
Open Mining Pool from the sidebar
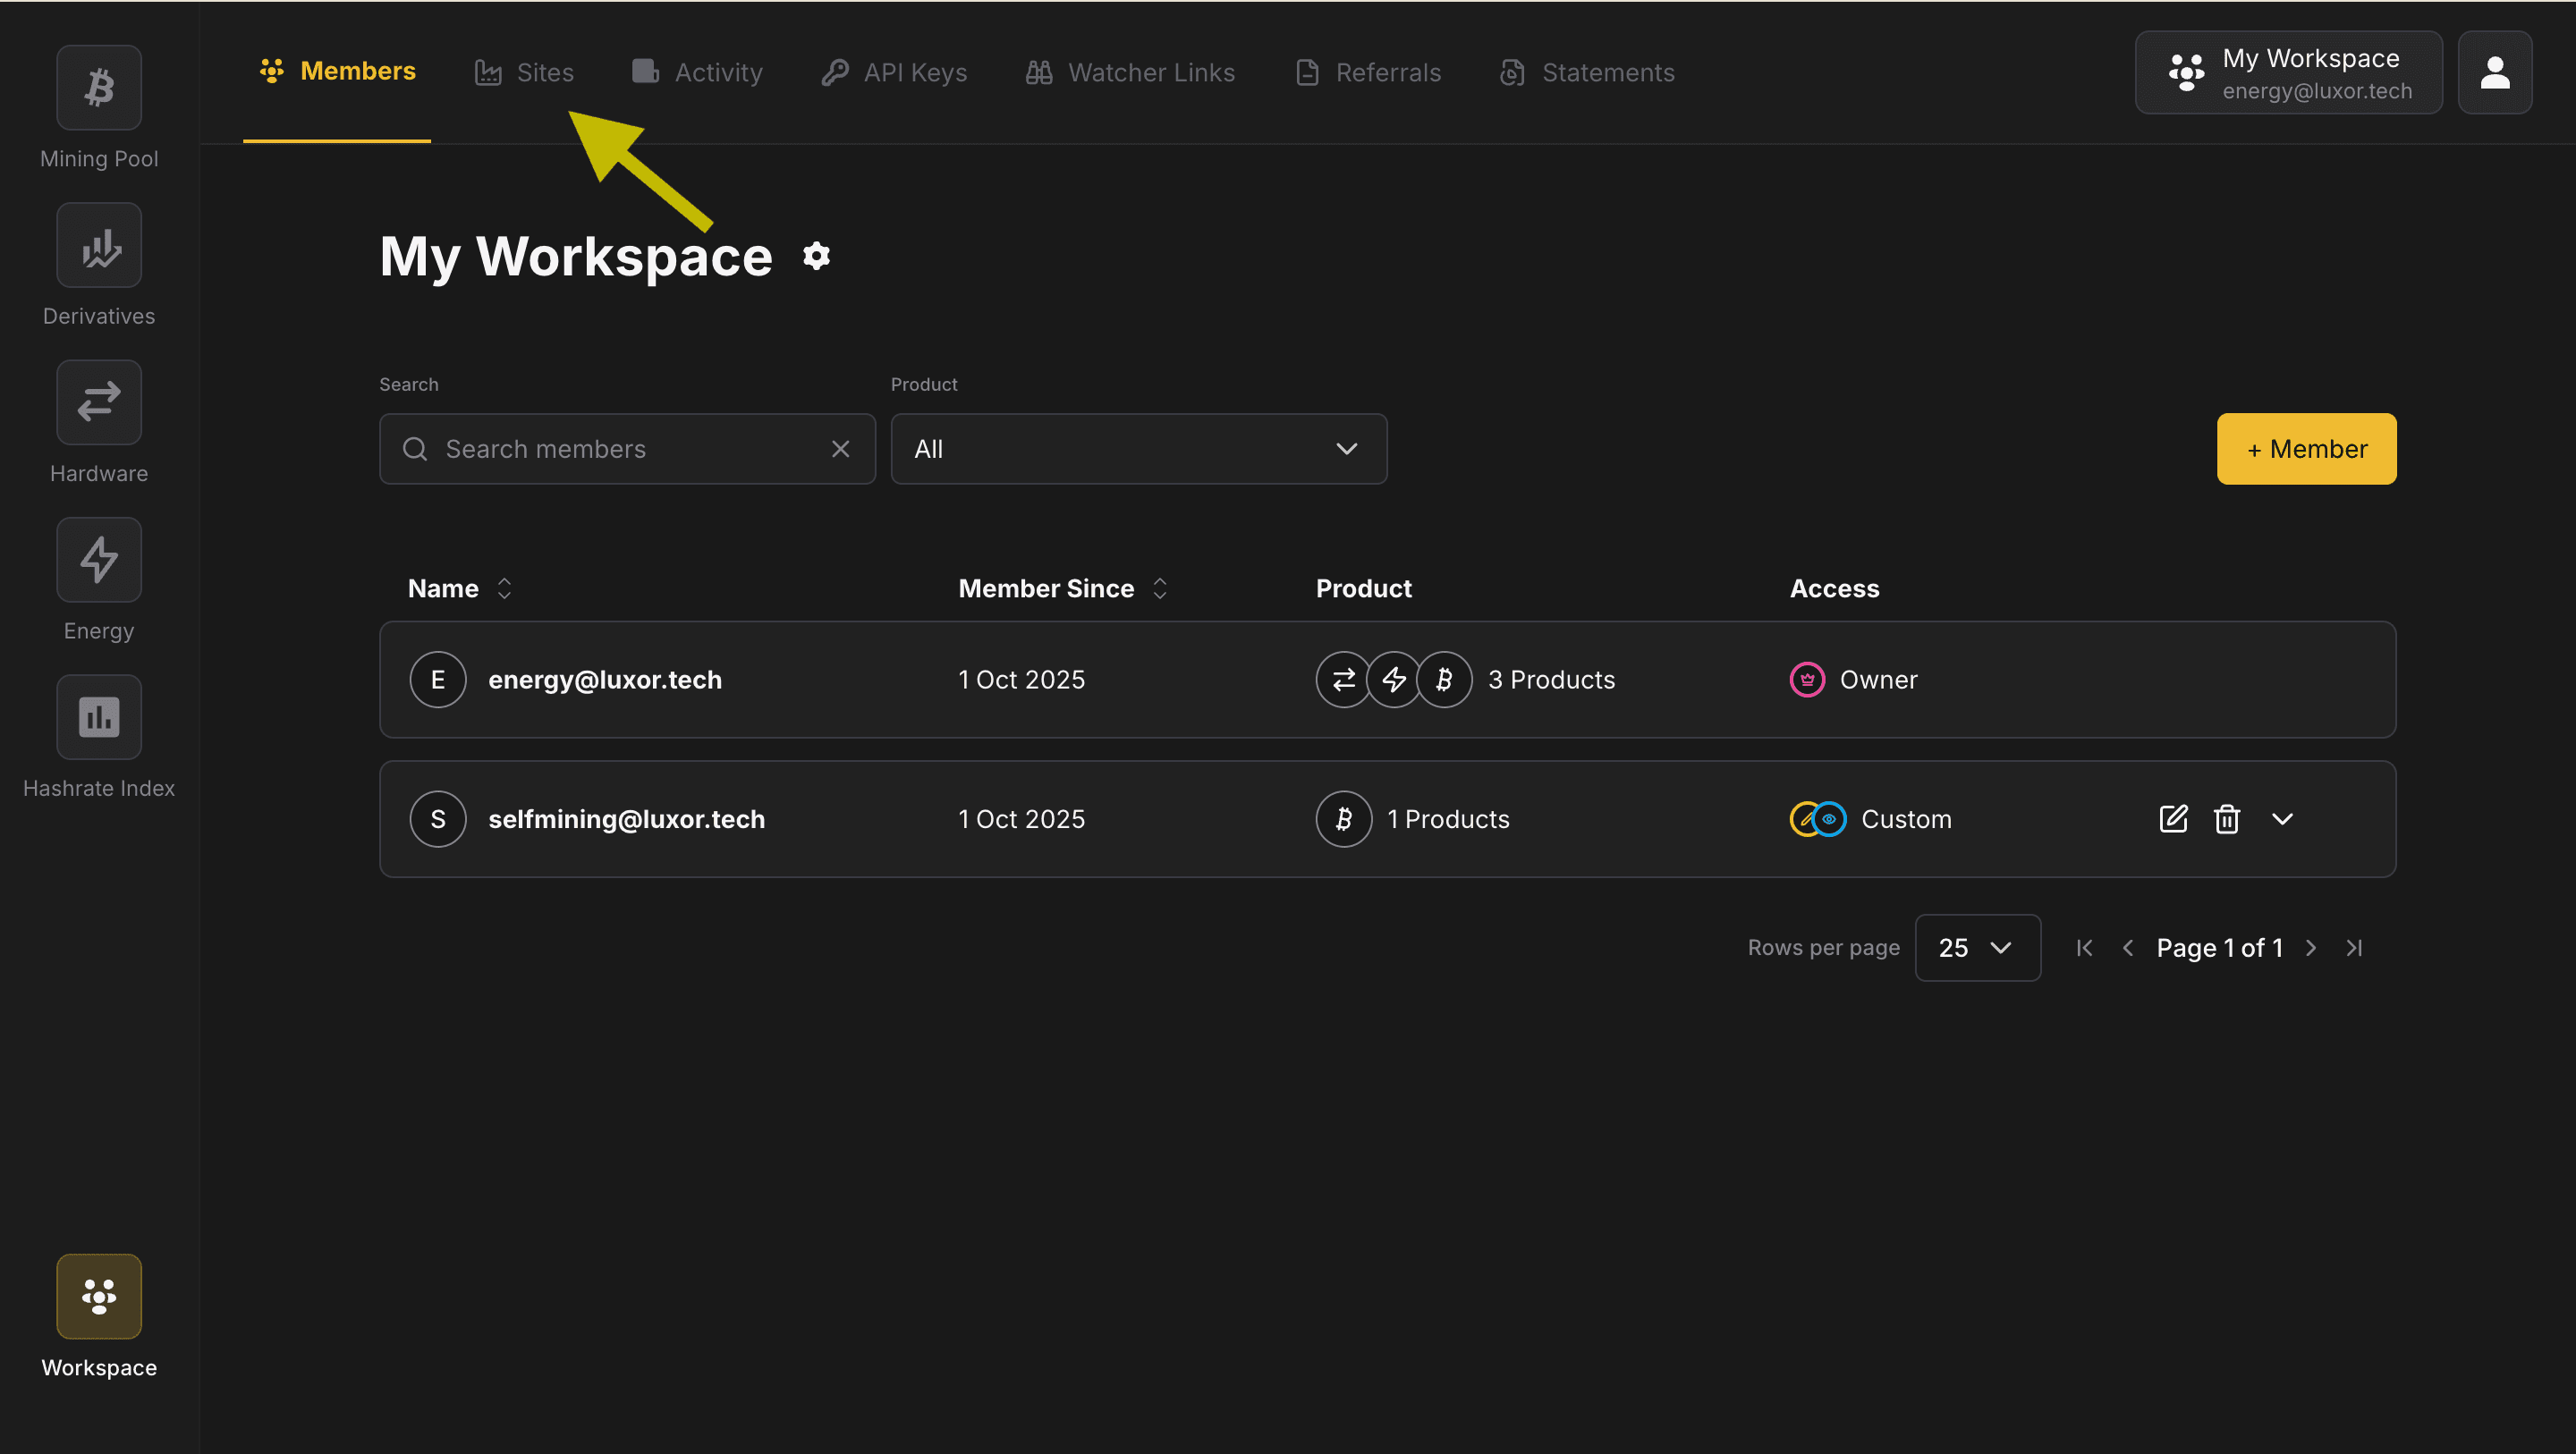[98, 88]
